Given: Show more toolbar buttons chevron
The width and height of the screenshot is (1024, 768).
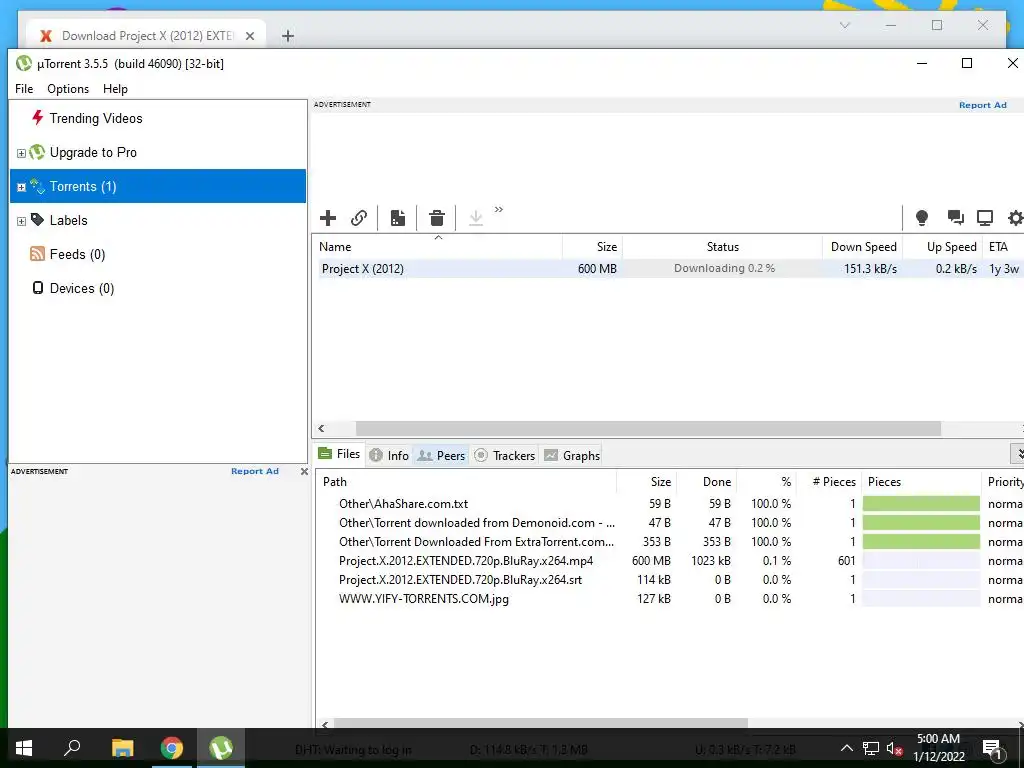Looking at the screenshot, I should point(499,210).
